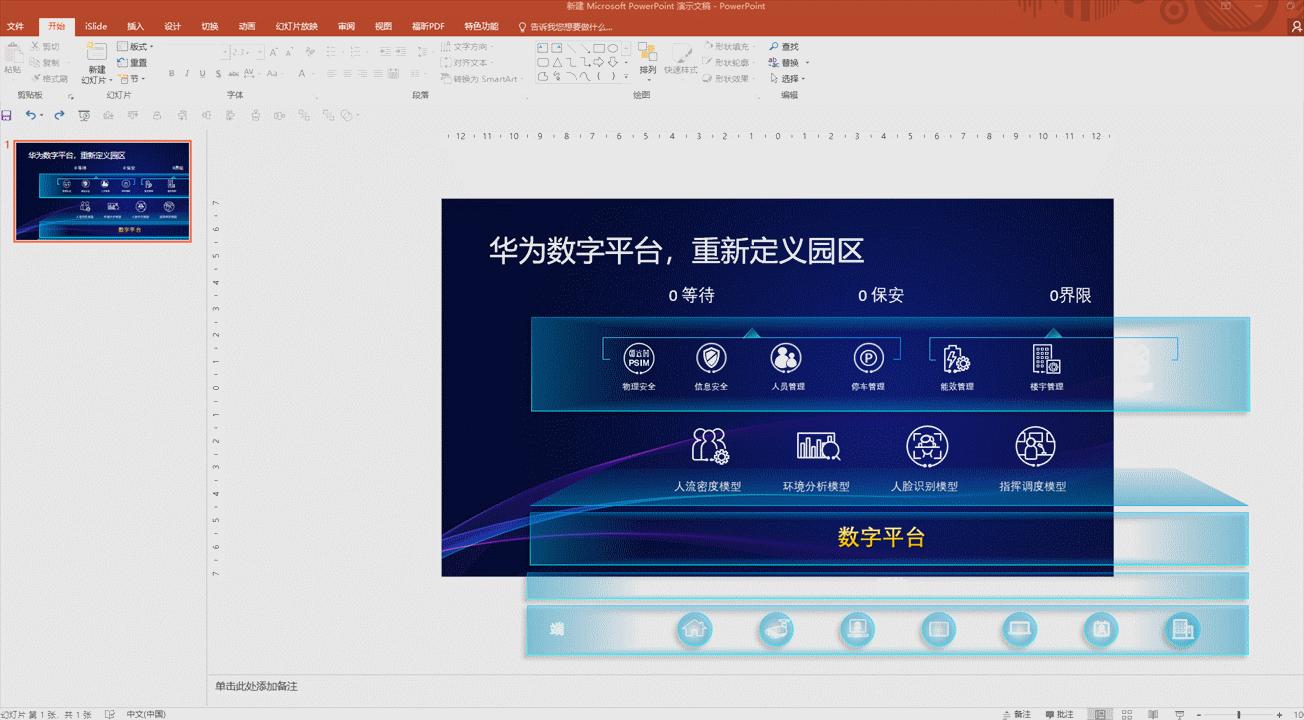This screenshot has width=1304, height=720.
Task: Apply italic formatting from the ribbon
Action: [x=187, y=73]
